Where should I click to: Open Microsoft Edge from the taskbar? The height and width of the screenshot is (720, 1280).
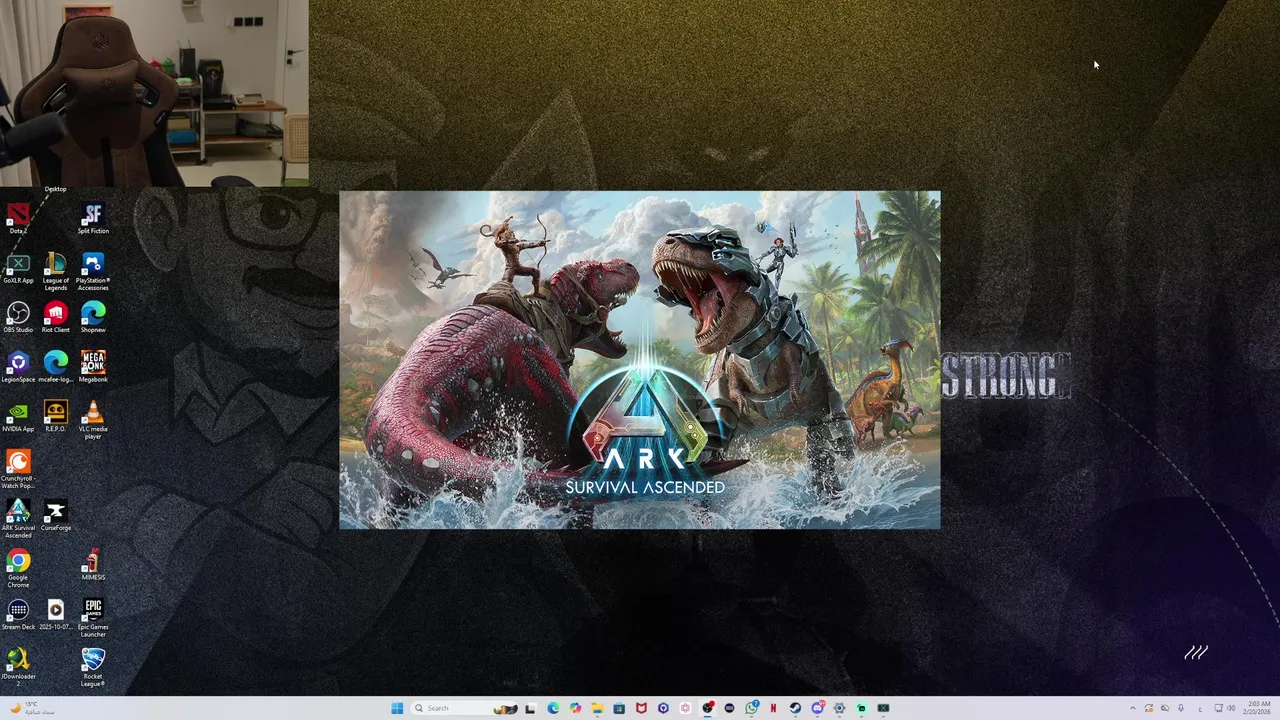click(x=553, y=708)
